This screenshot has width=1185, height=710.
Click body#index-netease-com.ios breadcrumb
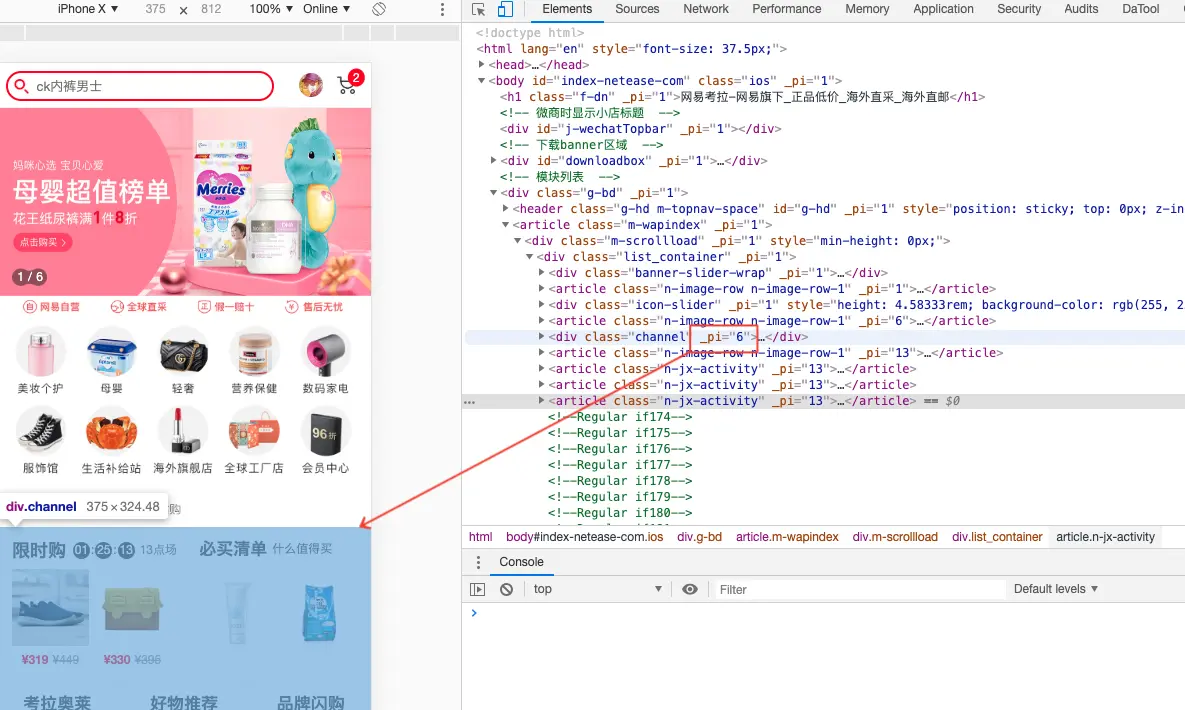point(584,537)
